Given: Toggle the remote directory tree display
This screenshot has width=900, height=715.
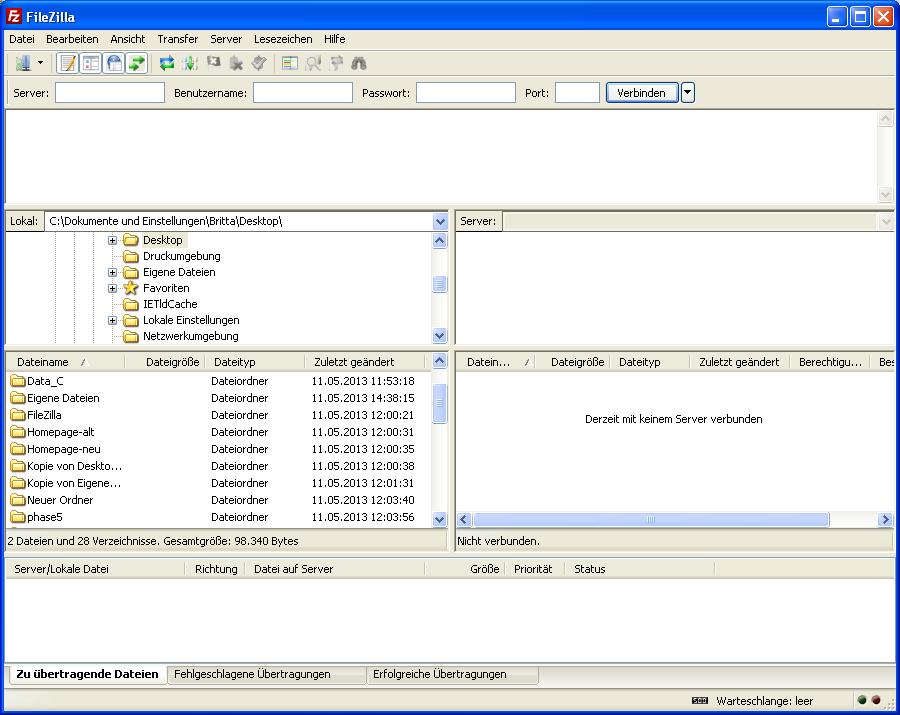Looking at the screenshot, I should click(x=114, y=63).
